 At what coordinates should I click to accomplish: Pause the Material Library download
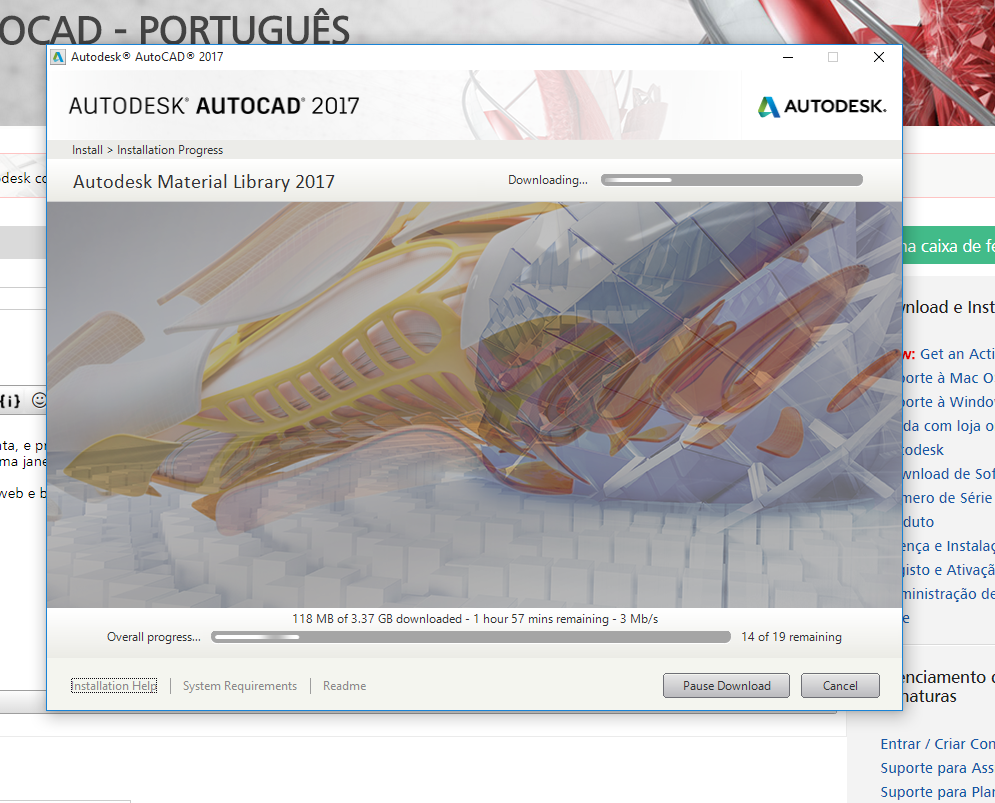coord(726,685)
